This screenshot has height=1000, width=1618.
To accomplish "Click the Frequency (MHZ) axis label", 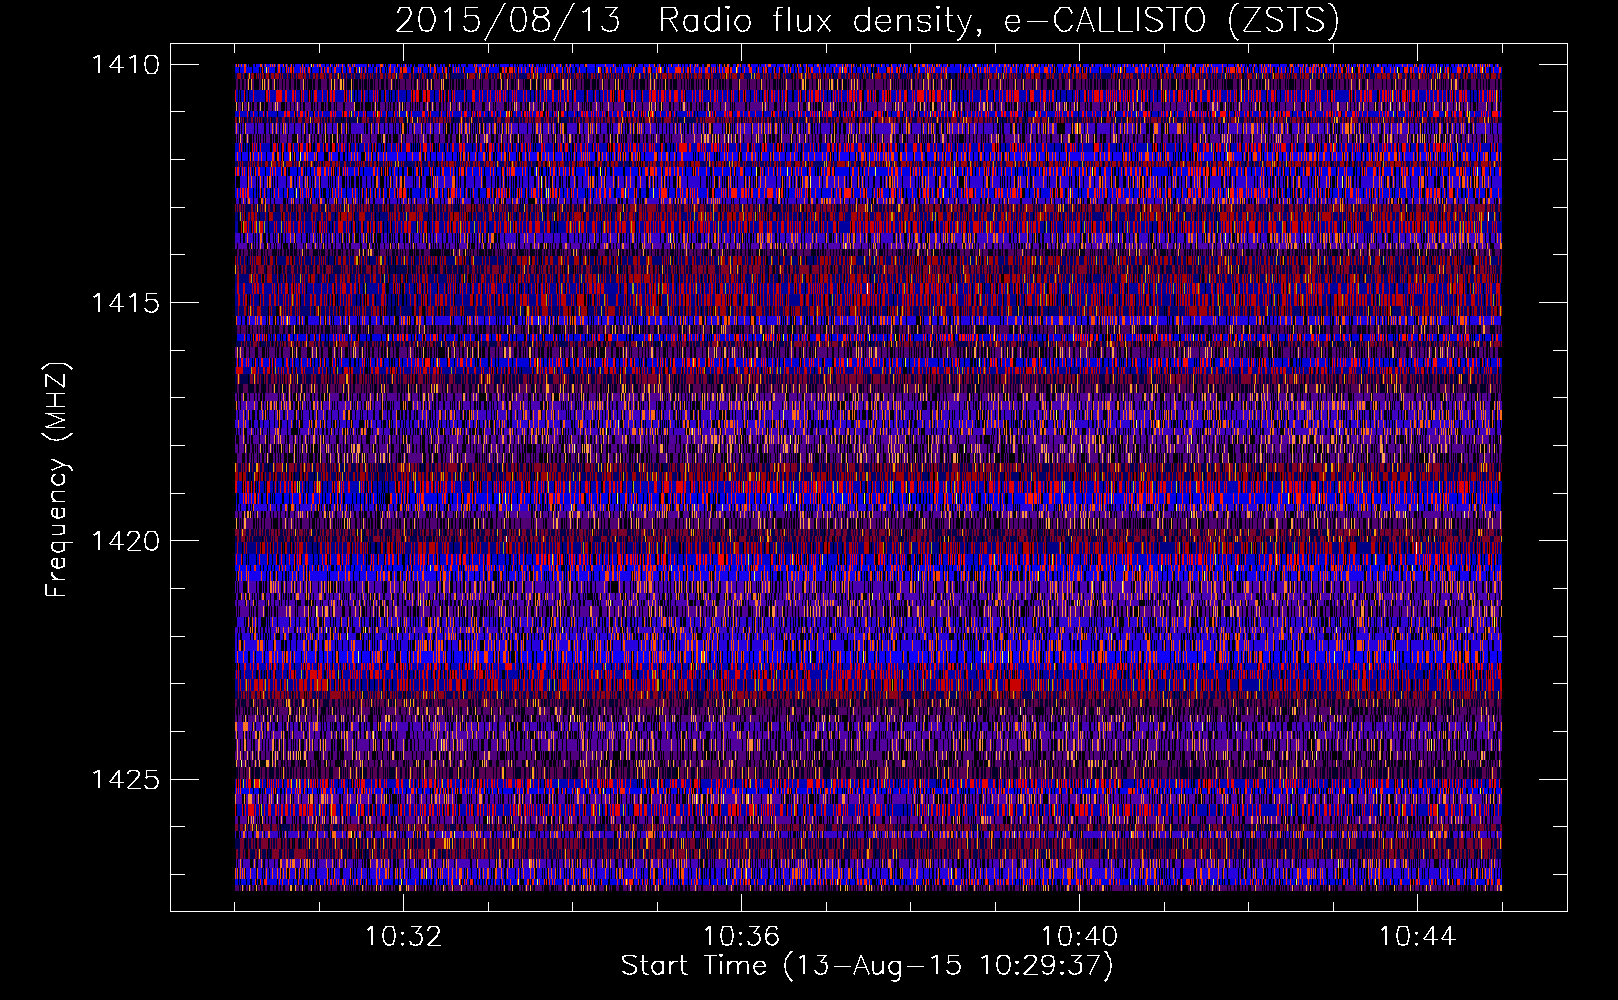I will [57, 480].
